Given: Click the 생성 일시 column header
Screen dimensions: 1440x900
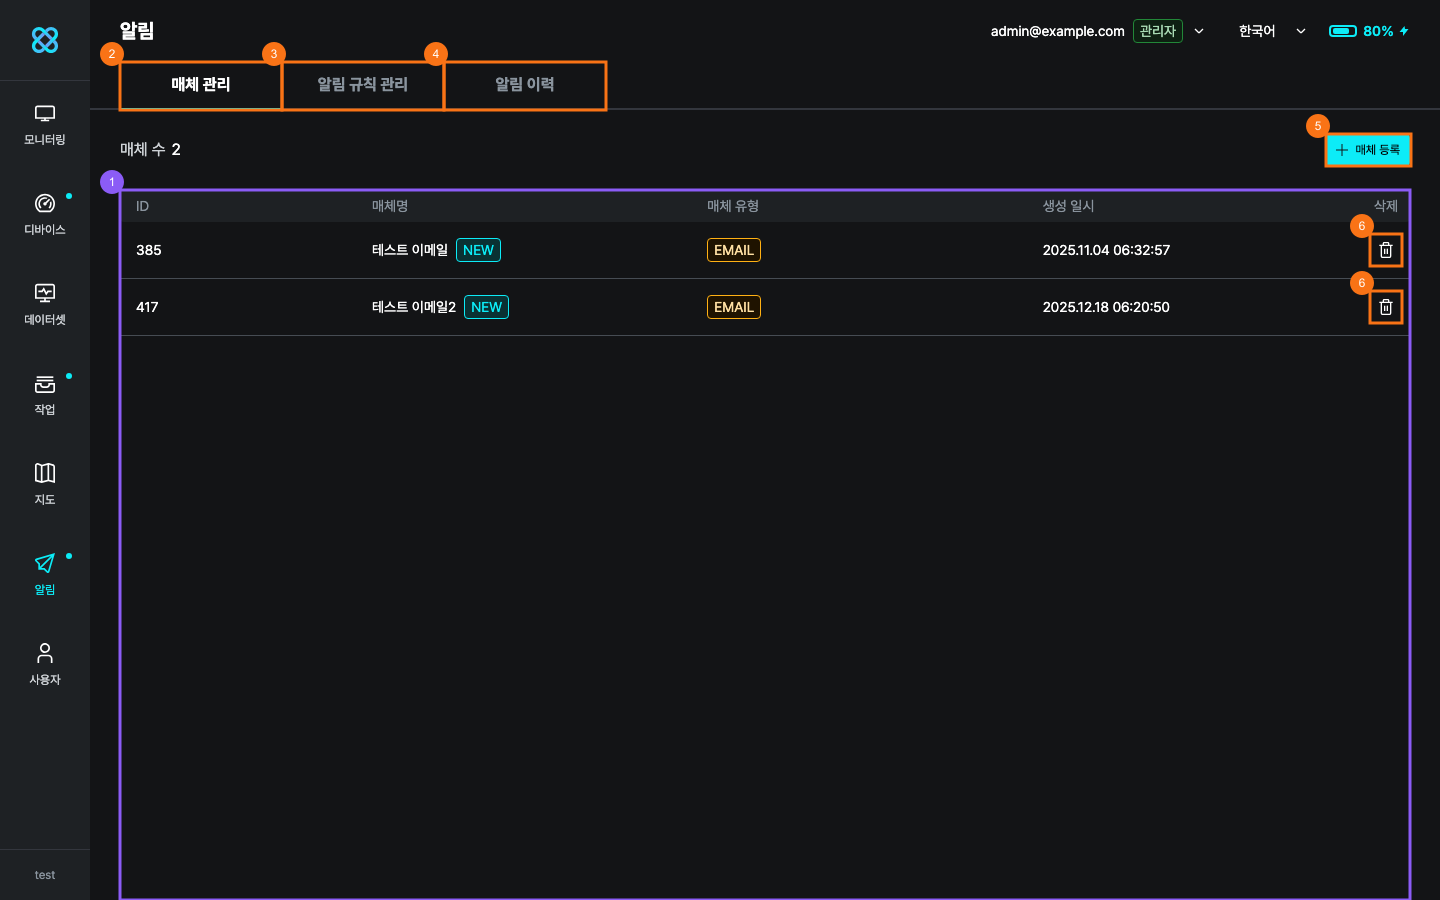Looking at the screenshot, I should [1068, 206].
